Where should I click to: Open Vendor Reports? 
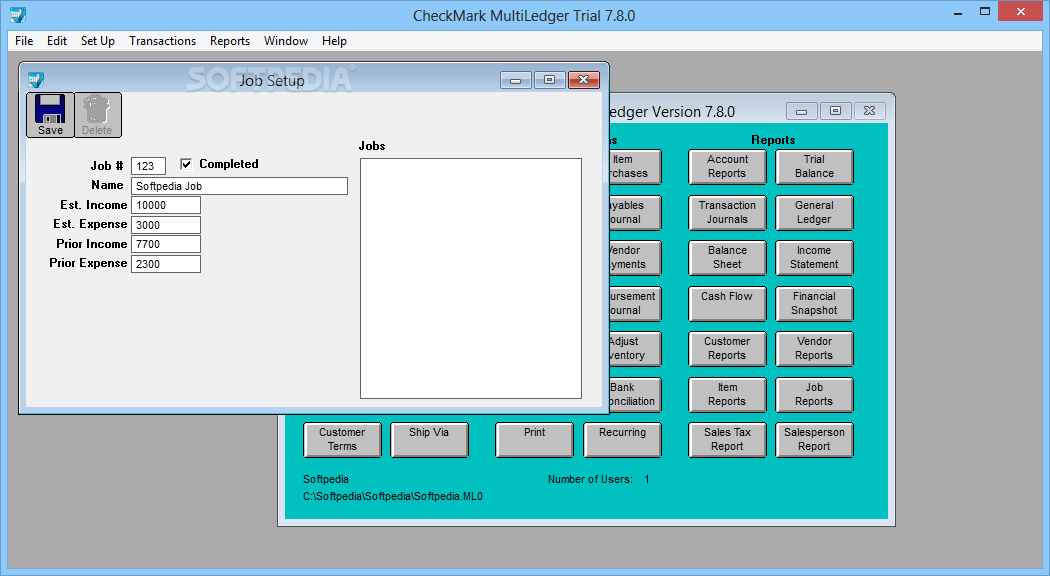click(814, 348)
